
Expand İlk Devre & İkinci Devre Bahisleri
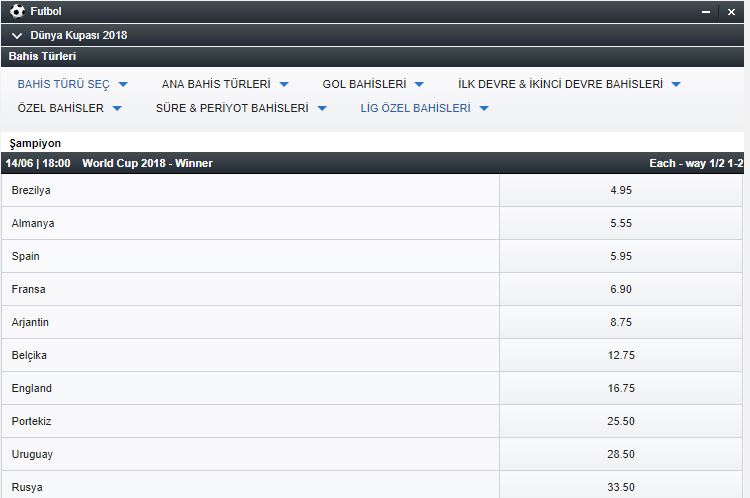pos(569,85)
